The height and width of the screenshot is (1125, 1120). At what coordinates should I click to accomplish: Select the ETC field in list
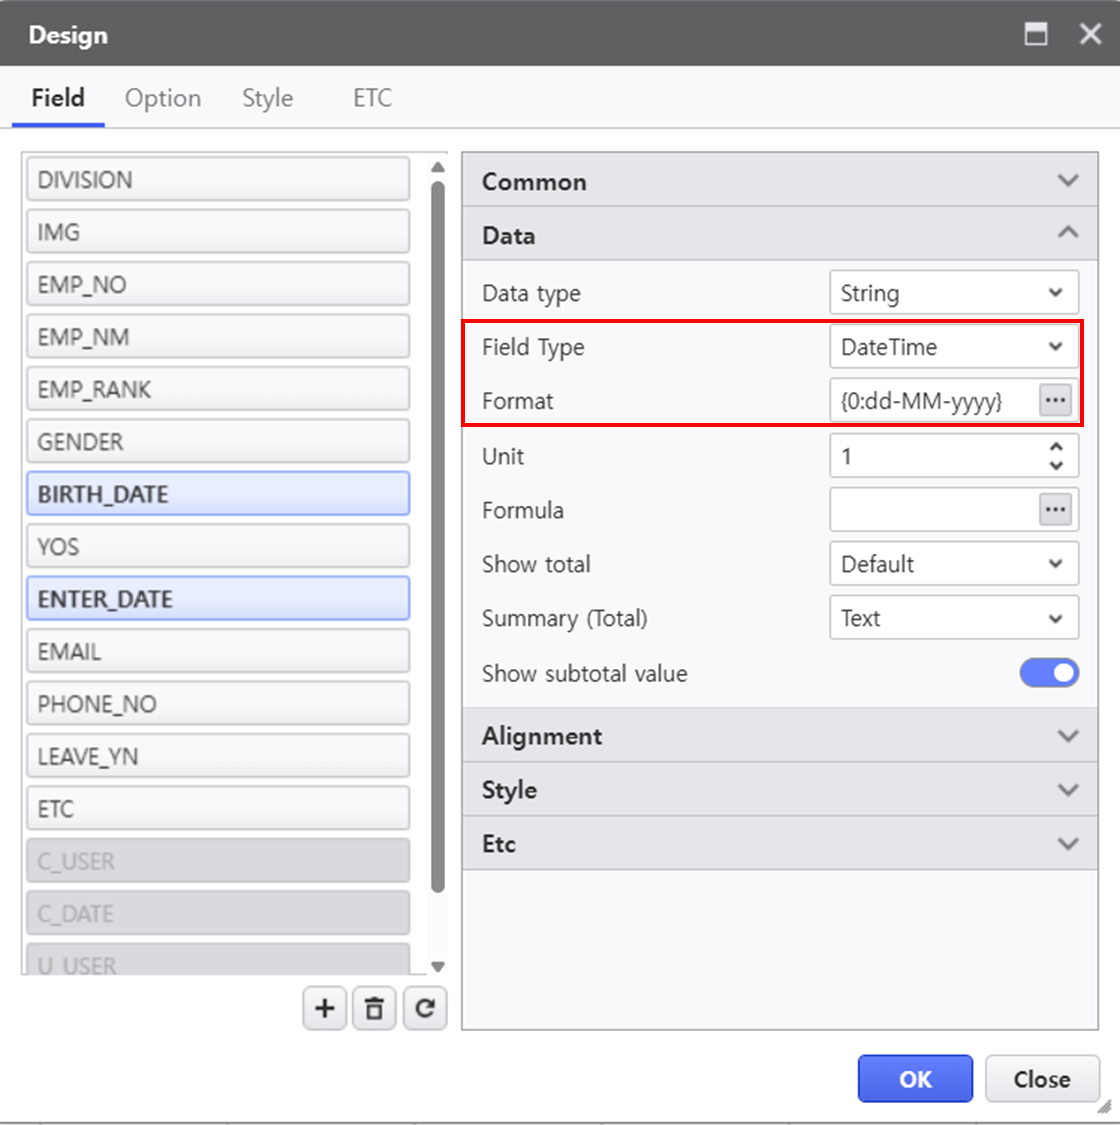(x=218, y=808)
